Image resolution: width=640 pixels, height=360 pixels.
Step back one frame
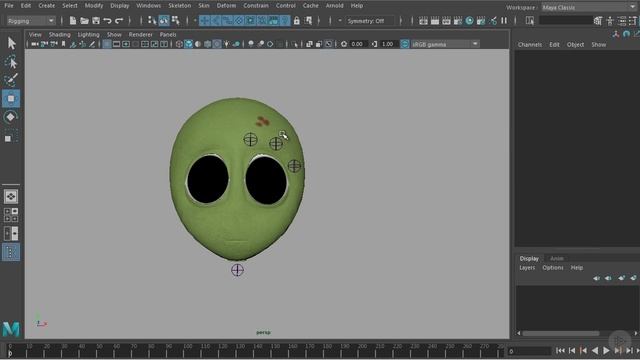click(572, 351)
